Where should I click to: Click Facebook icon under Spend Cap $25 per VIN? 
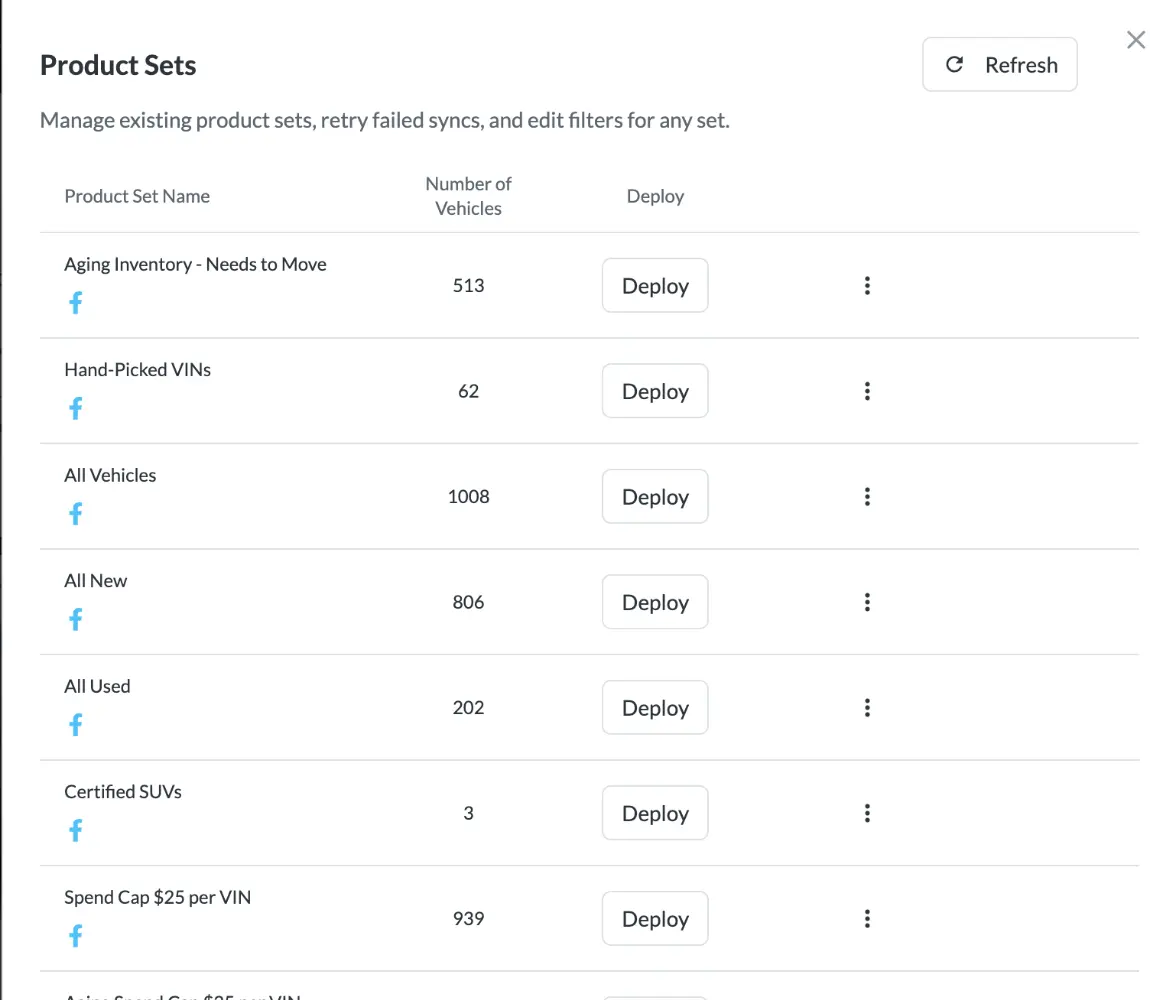pyautogui.click(x=76, y=935)
